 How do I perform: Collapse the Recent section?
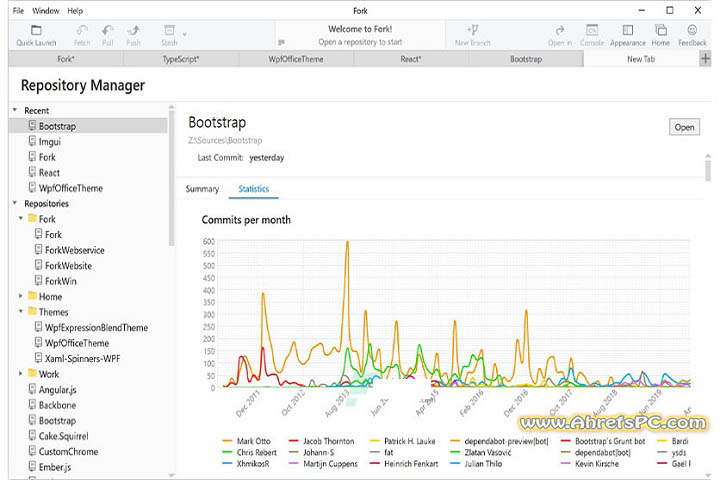point(14,110)
